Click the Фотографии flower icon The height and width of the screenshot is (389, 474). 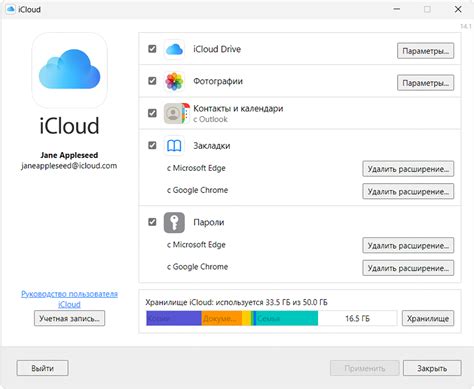(x=174, y=81)
